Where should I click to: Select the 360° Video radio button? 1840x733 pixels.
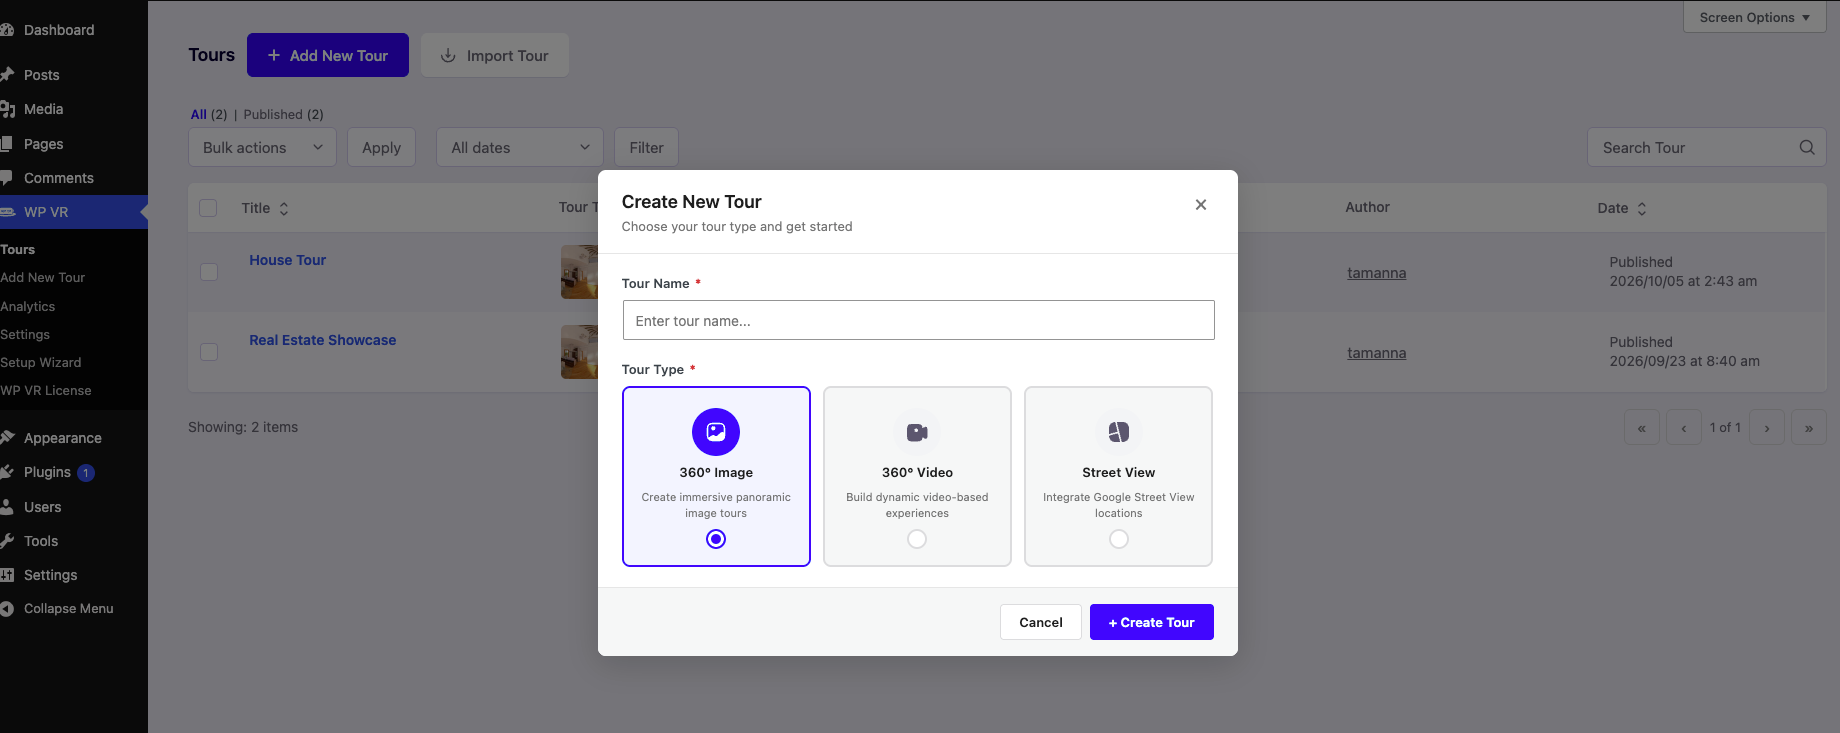pyautogui.click(x=917, y=539)
